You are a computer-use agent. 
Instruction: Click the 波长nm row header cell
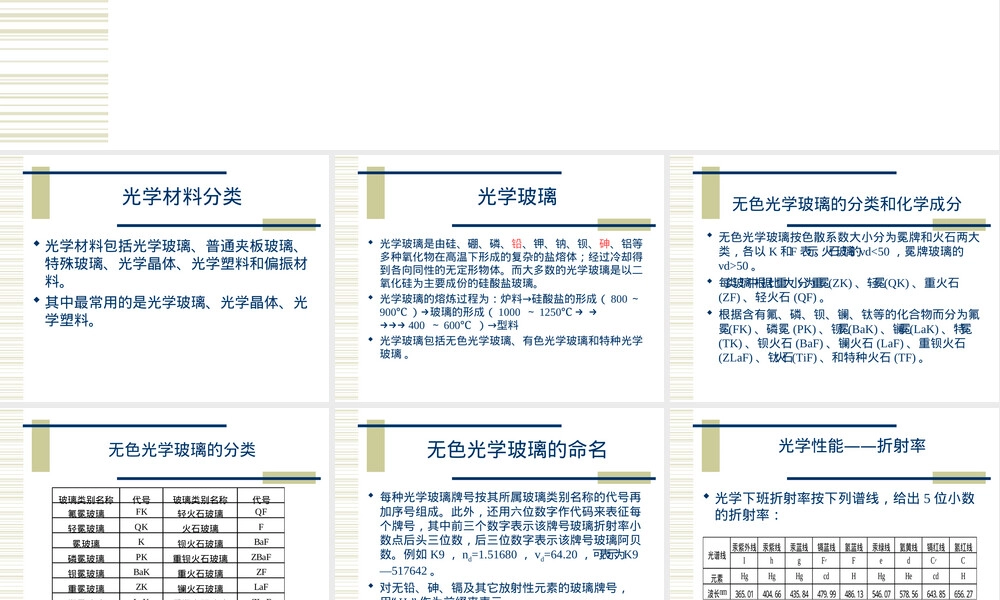point(717,594)
